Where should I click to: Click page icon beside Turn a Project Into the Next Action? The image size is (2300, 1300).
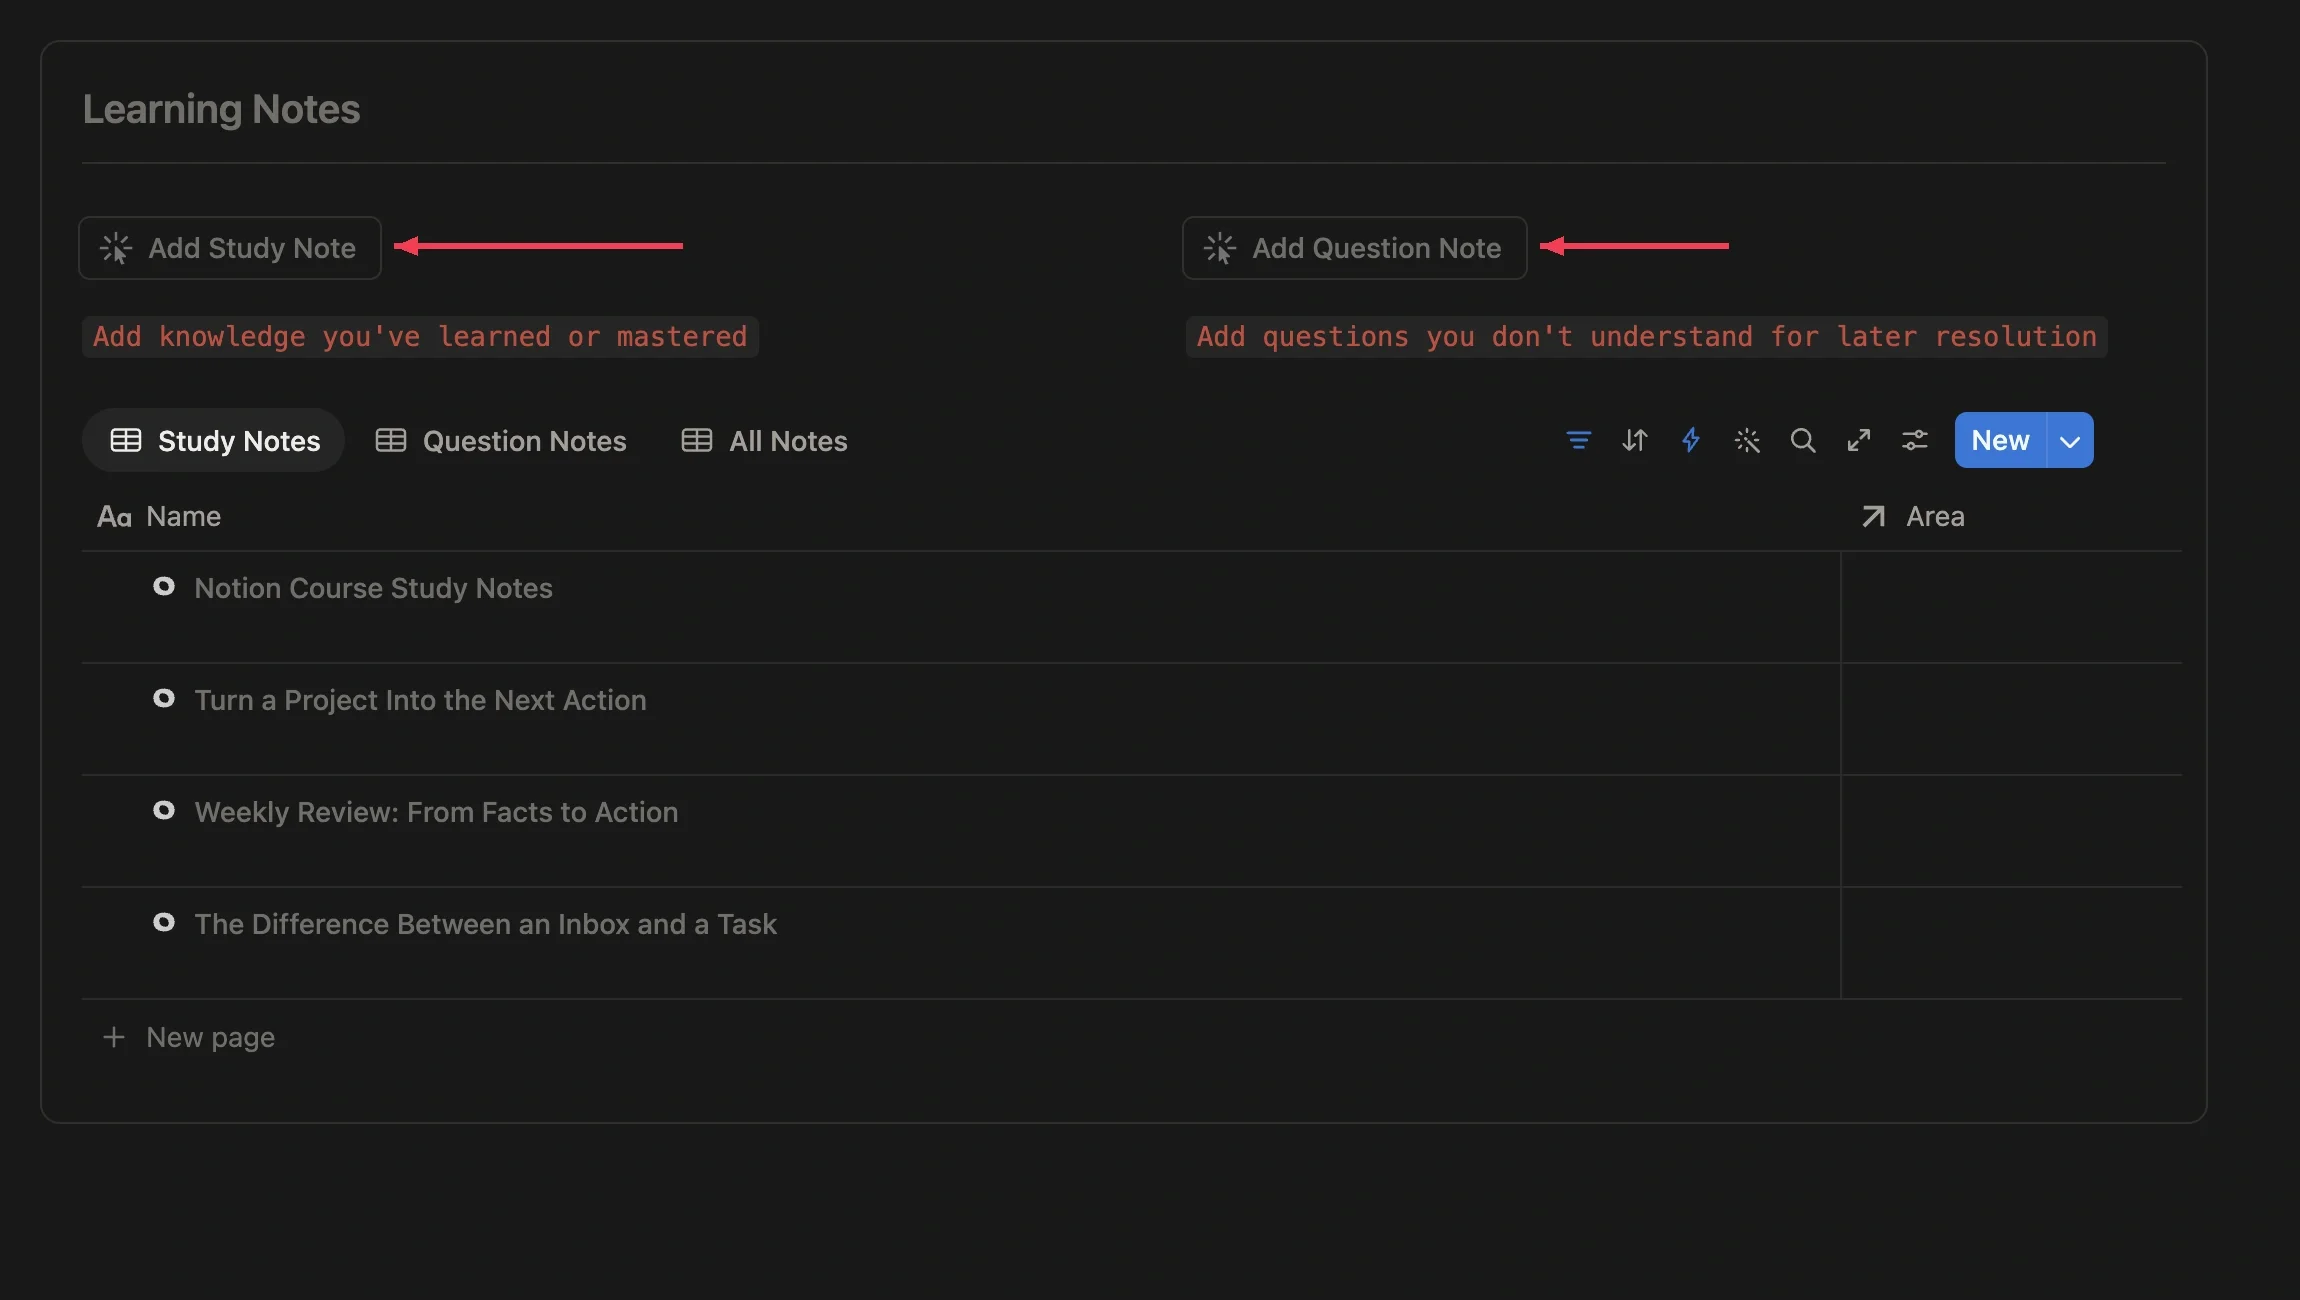pyautogui.click(x=164, y=699)
